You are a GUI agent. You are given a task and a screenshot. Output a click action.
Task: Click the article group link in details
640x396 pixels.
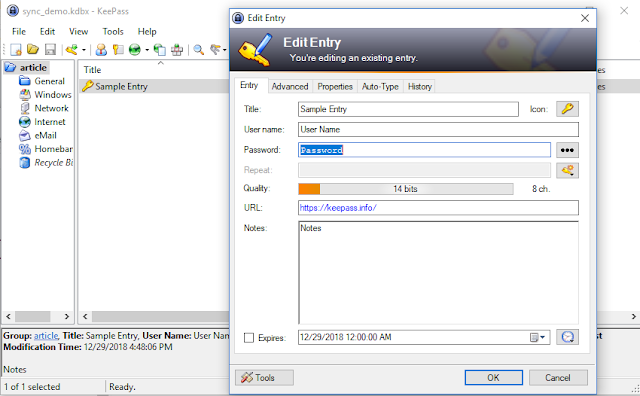pyautogui.click(x=46, y=336)
